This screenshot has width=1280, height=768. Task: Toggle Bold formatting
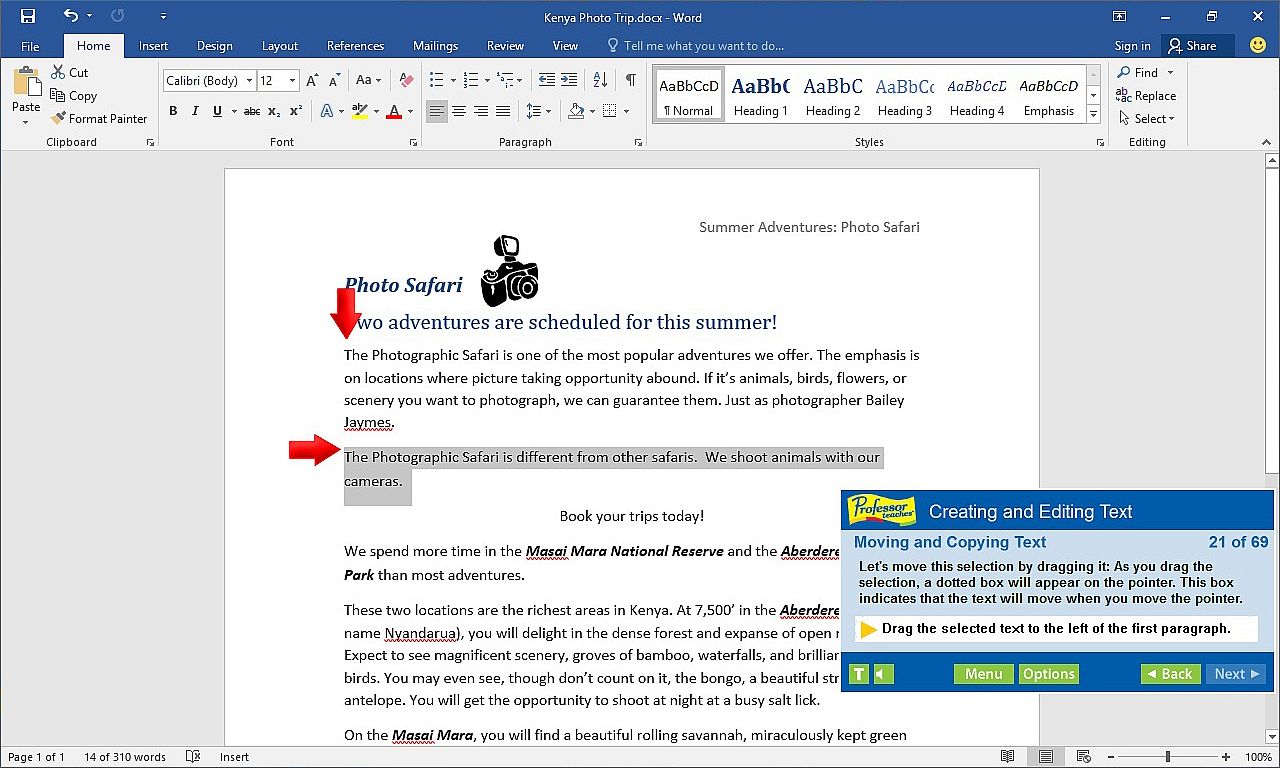pos(173,111)
